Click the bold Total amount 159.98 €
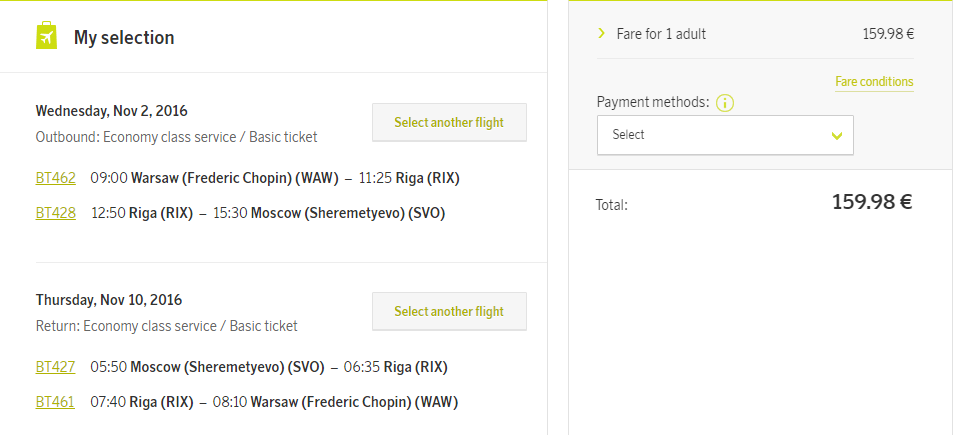 (872, 202)
